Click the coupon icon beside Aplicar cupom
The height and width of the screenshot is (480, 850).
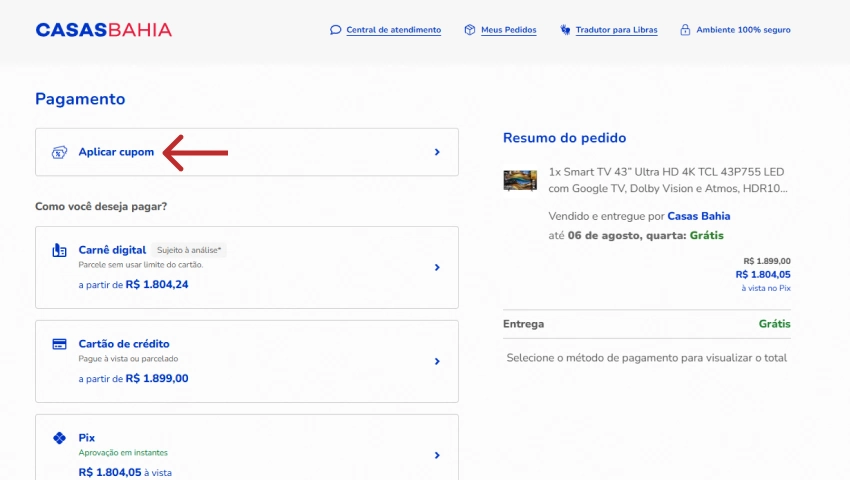pos(59,152)
